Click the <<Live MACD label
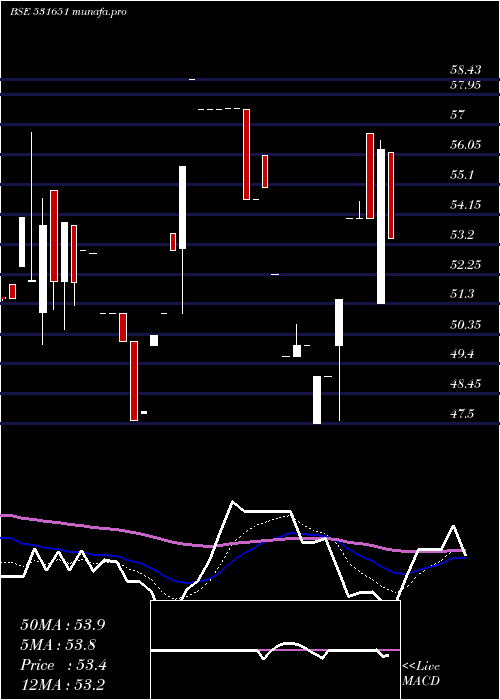Image resolution: width=500 pixels, height=700 pixels. (x=421, y=674)
